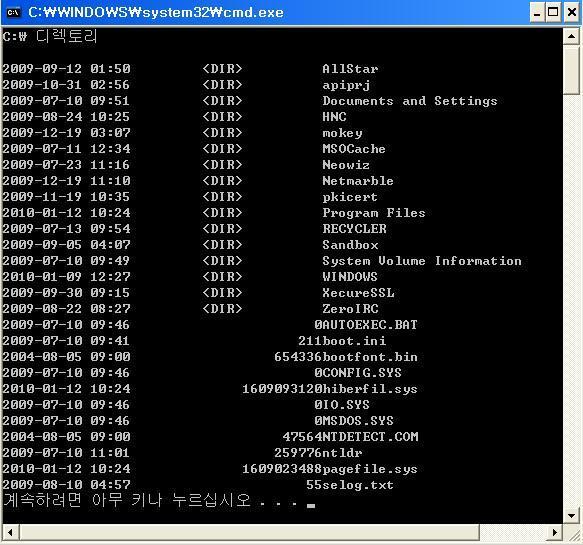This screenshot has height=545, width=583.
Task: Click the header line C:\ 디렉토리
Action: tap(50, 36)
